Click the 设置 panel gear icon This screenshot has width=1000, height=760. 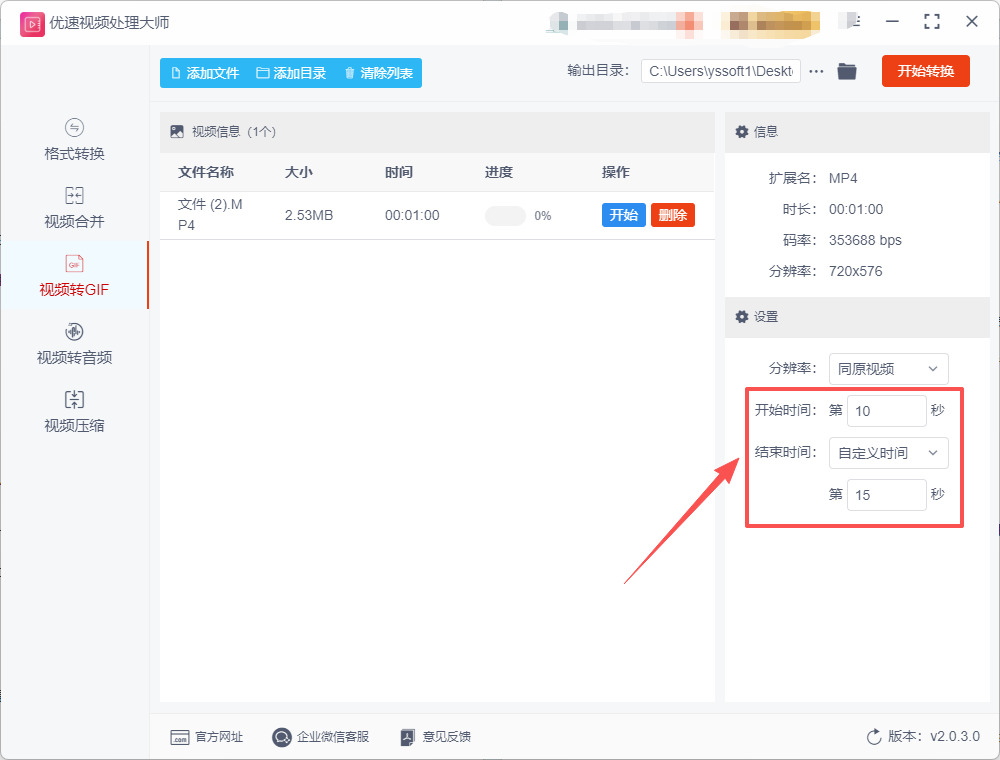click(x=742, y=317)
